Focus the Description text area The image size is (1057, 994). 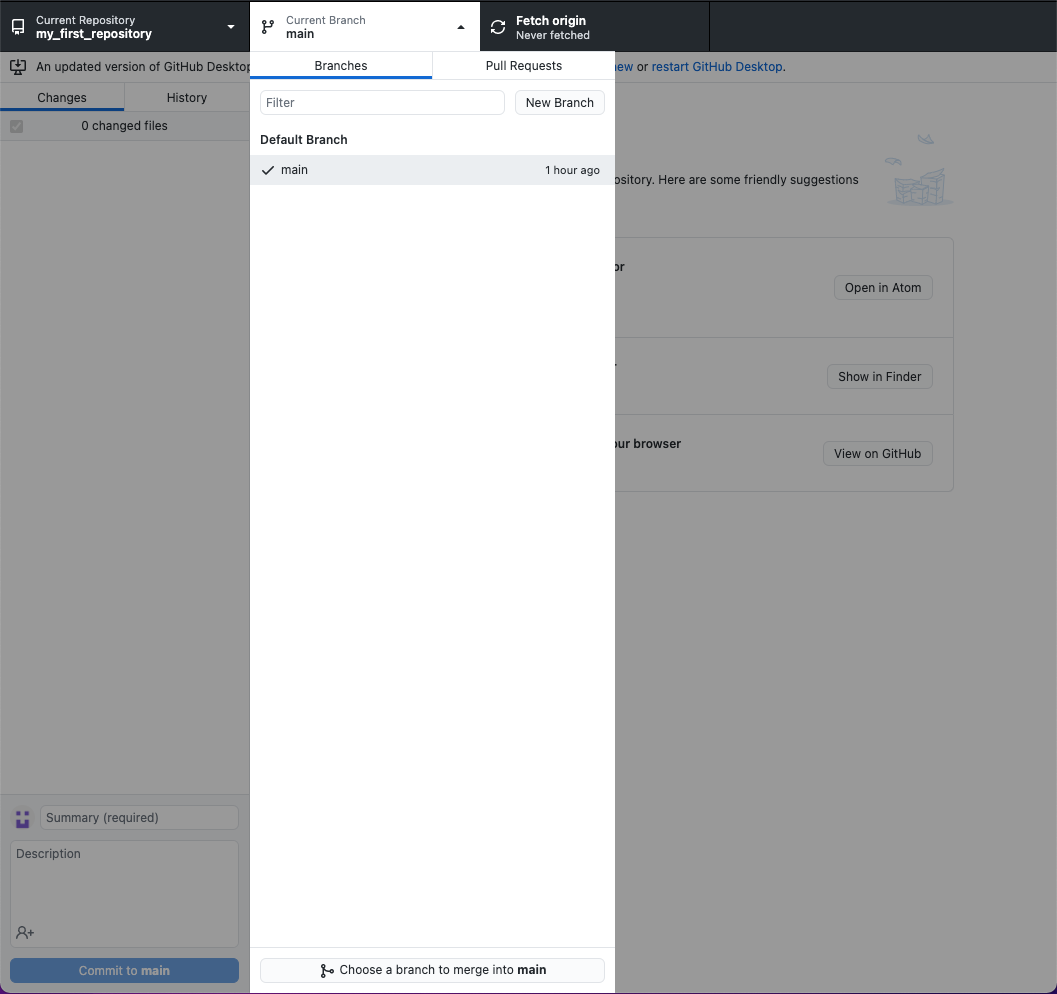(125, 894)
